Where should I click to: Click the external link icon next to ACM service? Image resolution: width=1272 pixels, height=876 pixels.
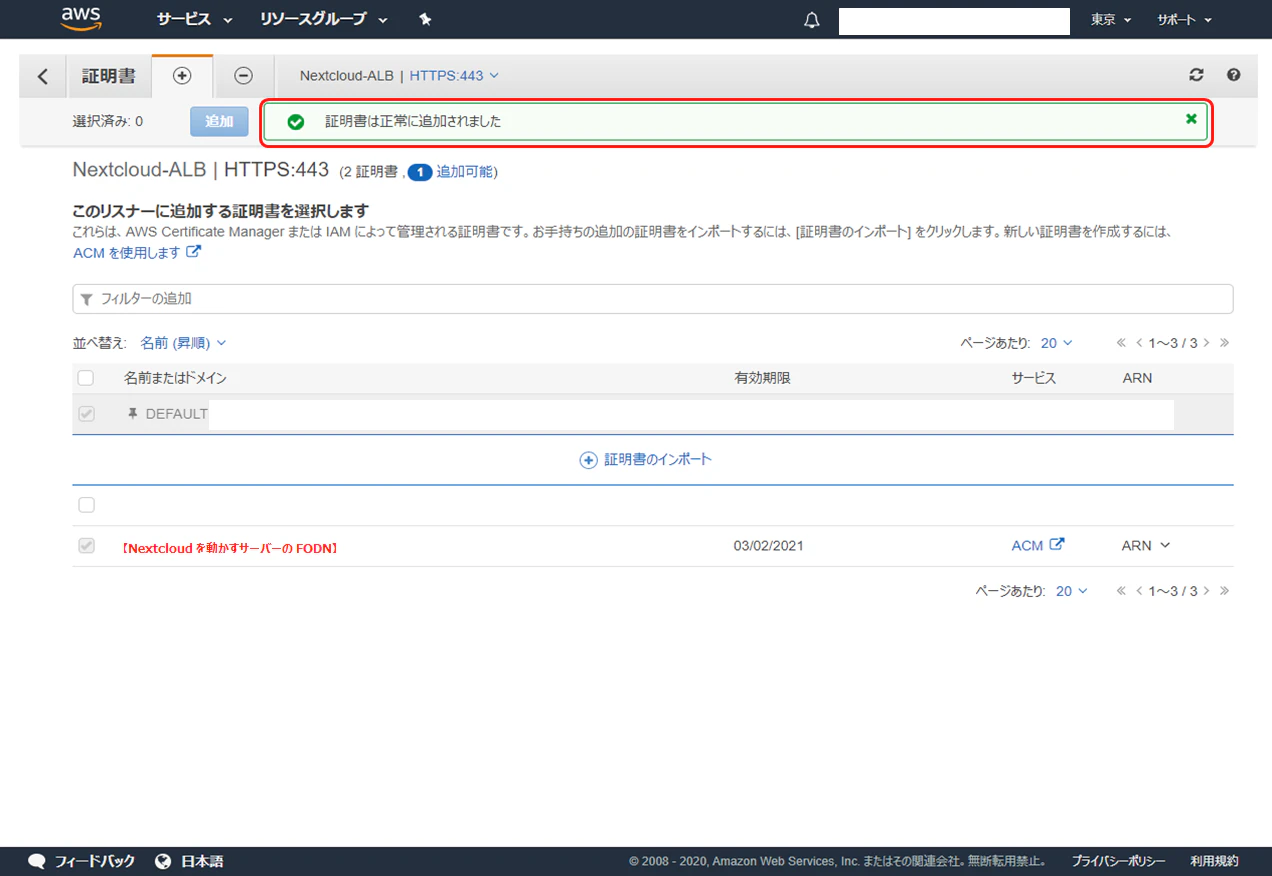coord(1056,545)
